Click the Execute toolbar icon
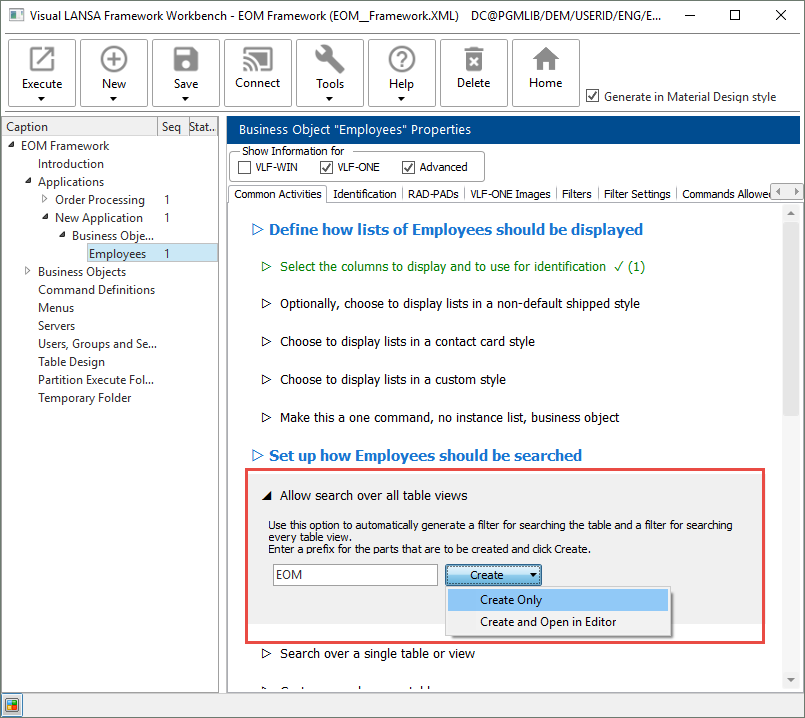805x718 pixels. coord(42,59)
